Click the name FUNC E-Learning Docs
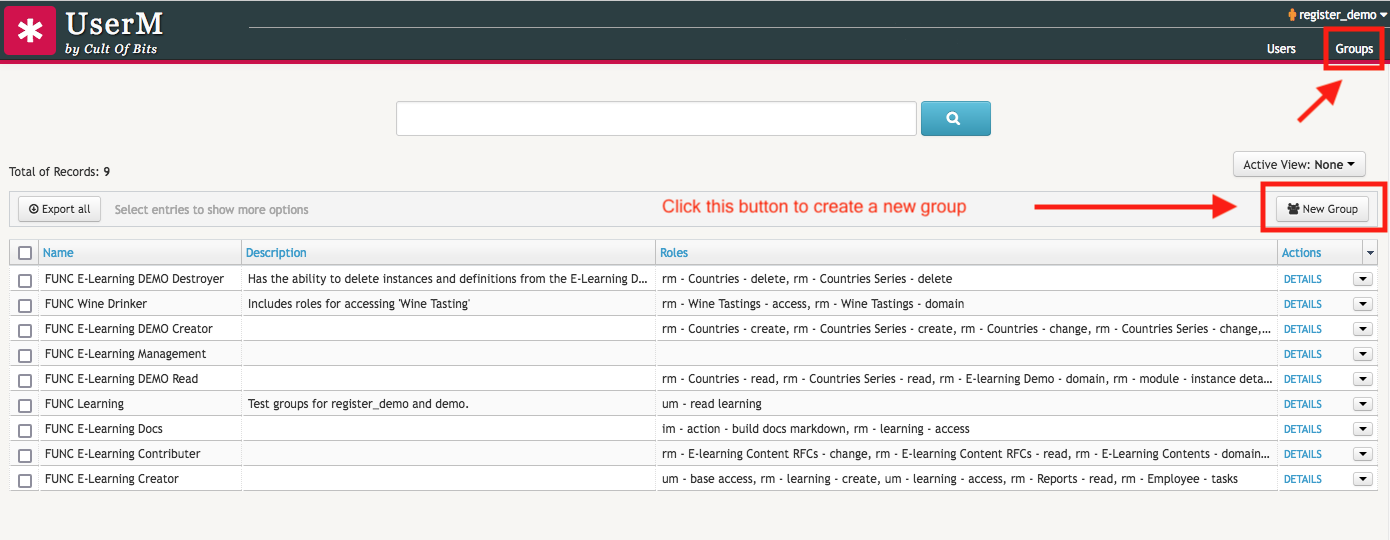This screenshot has height=540, width=1390. coord(104,429)
